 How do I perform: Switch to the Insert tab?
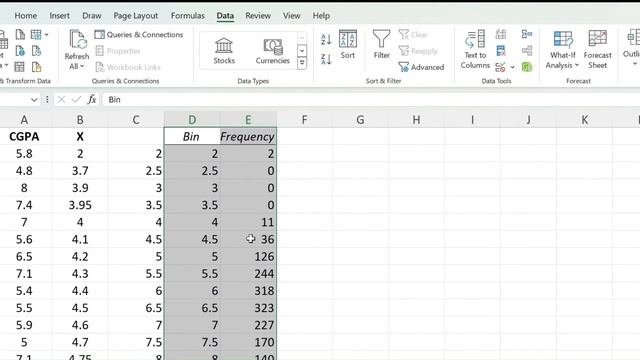point(60,16)
